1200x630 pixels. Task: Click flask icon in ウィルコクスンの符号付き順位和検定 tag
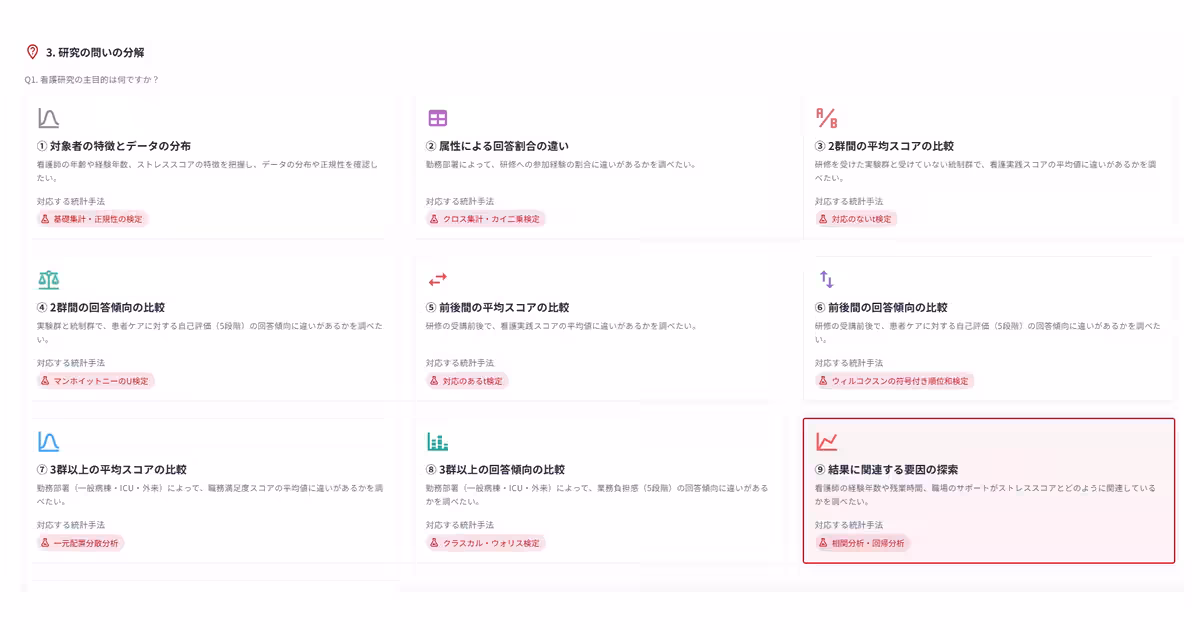click(x=823, y=381)
